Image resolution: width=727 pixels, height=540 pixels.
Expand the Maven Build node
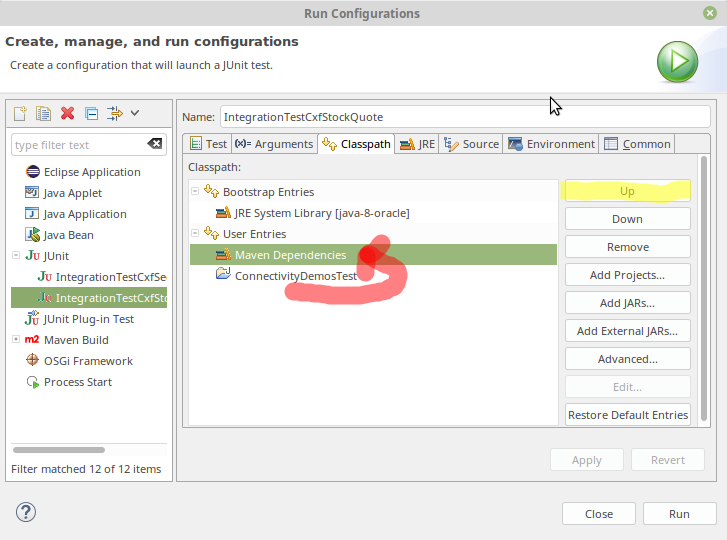pyautogui.click(x=16, y=339)
